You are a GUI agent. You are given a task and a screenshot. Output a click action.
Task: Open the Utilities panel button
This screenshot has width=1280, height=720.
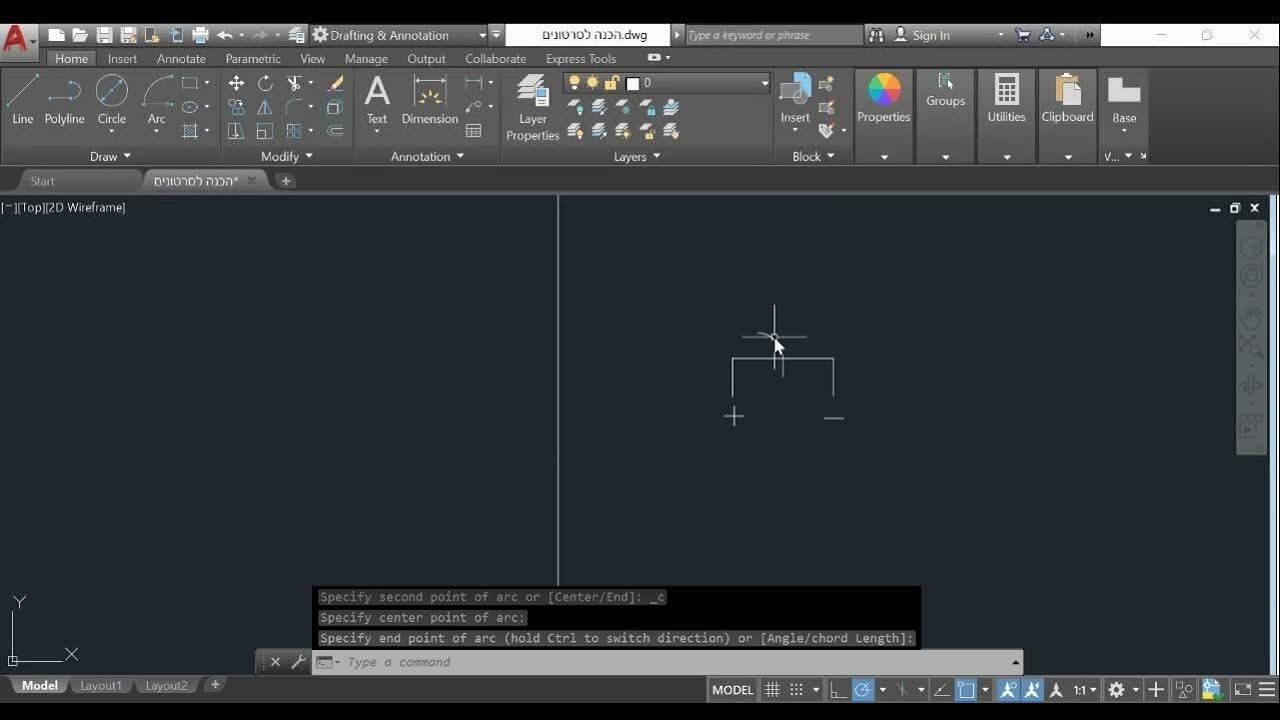coord(1006,100)
